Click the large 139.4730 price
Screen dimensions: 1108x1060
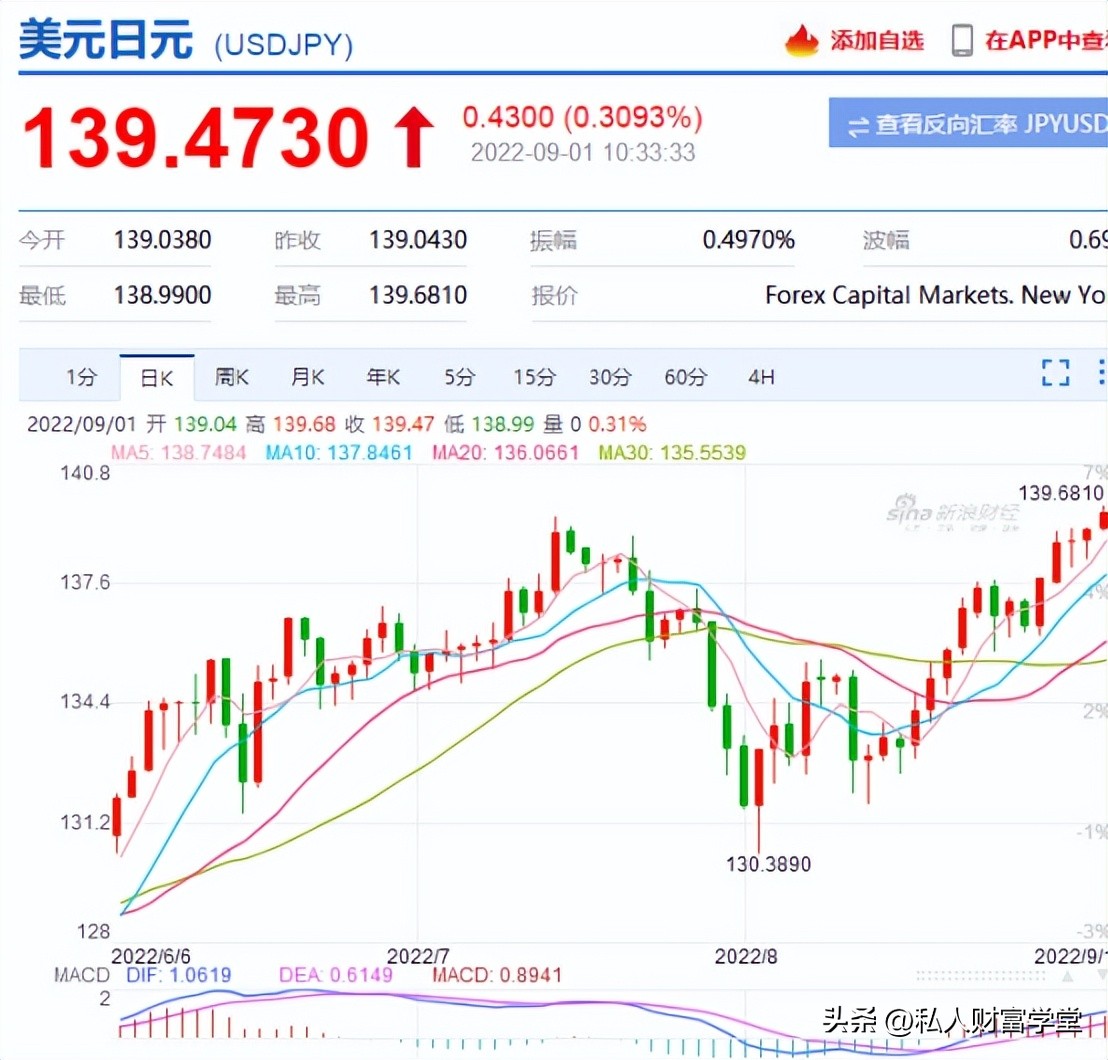[196, 136]
